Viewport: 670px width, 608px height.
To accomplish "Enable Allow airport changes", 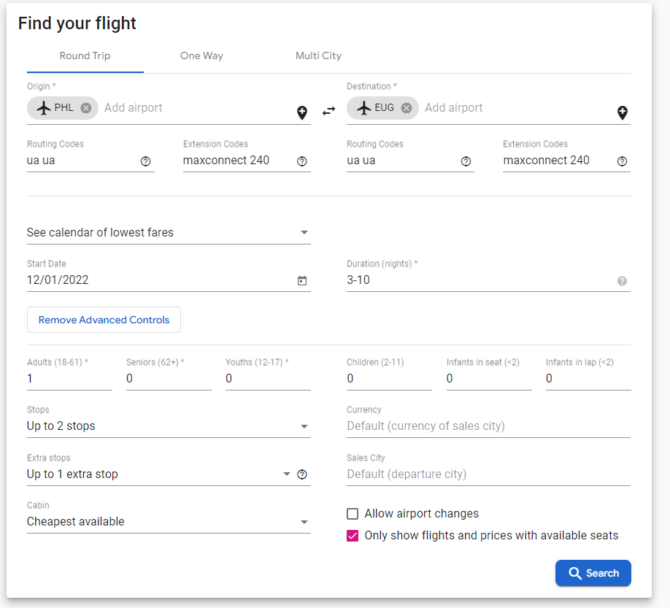I will [353, 514].
